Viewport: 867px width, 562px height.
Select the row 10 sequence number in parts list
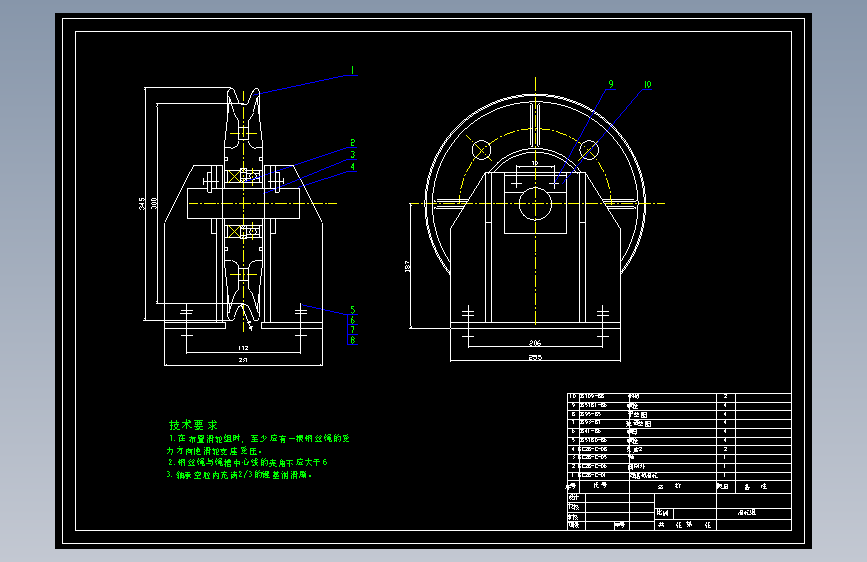click(x=573, y=397)
